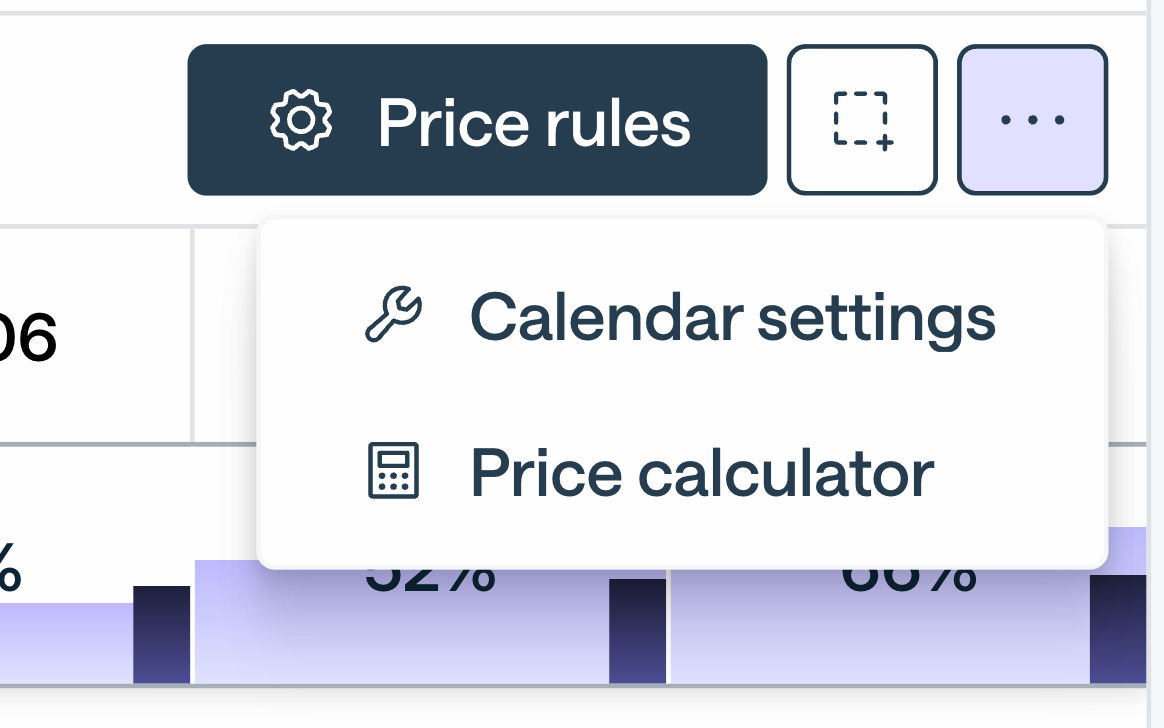Close the three-dots more options menu
The width and height of the screenshot is (1164, 728).
pos(1032,120)
